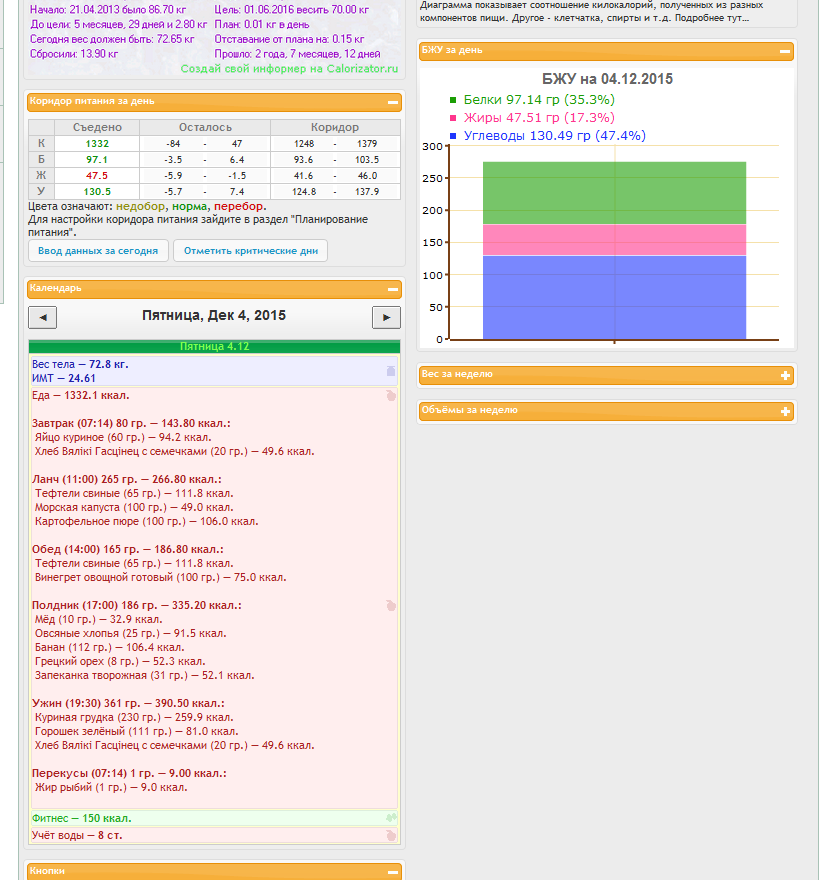Collapse the Календарь panel
The image size is (829, 880).
click(x=393, y=290)
